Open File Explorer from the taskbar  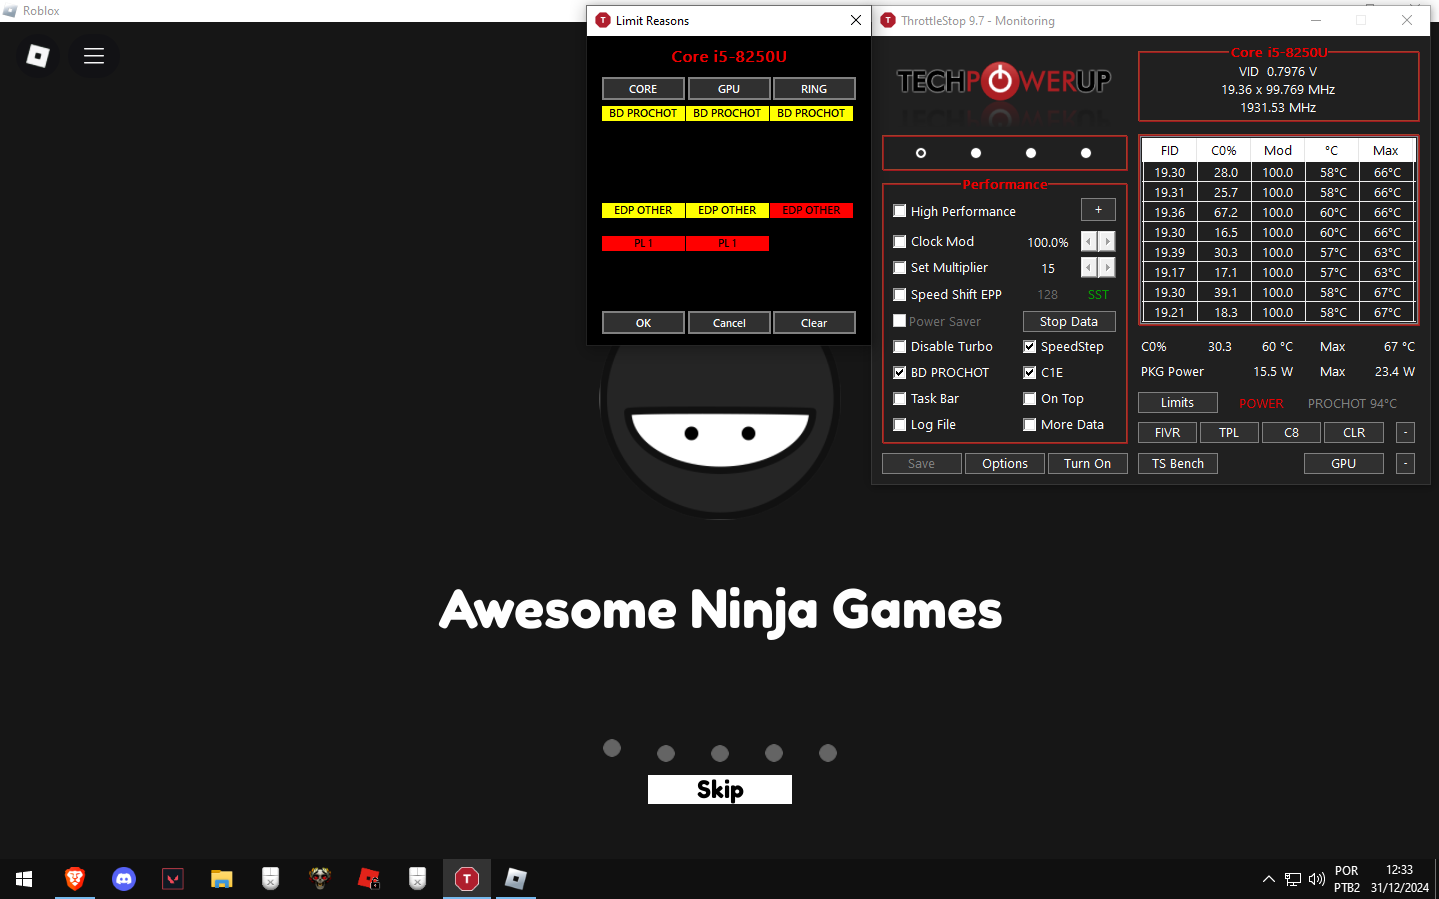tap(222, 879)
